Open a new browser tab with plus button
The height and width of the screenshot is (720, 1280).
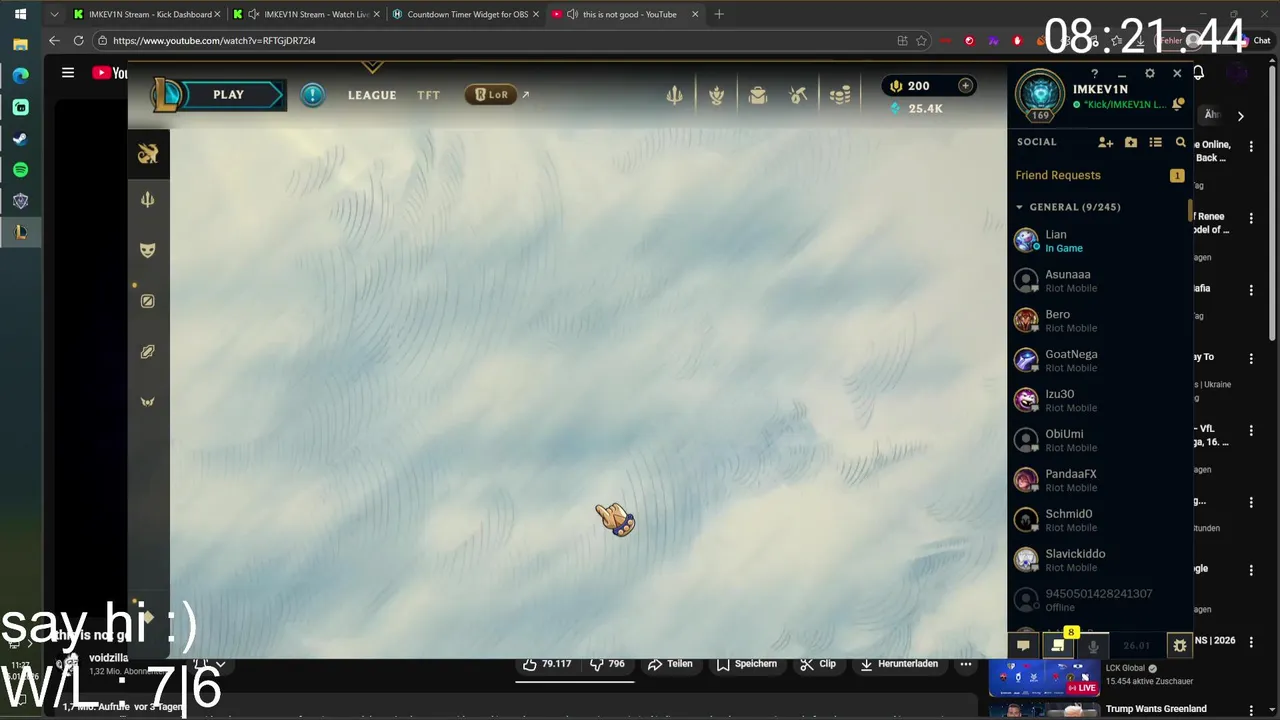[719, 14]
